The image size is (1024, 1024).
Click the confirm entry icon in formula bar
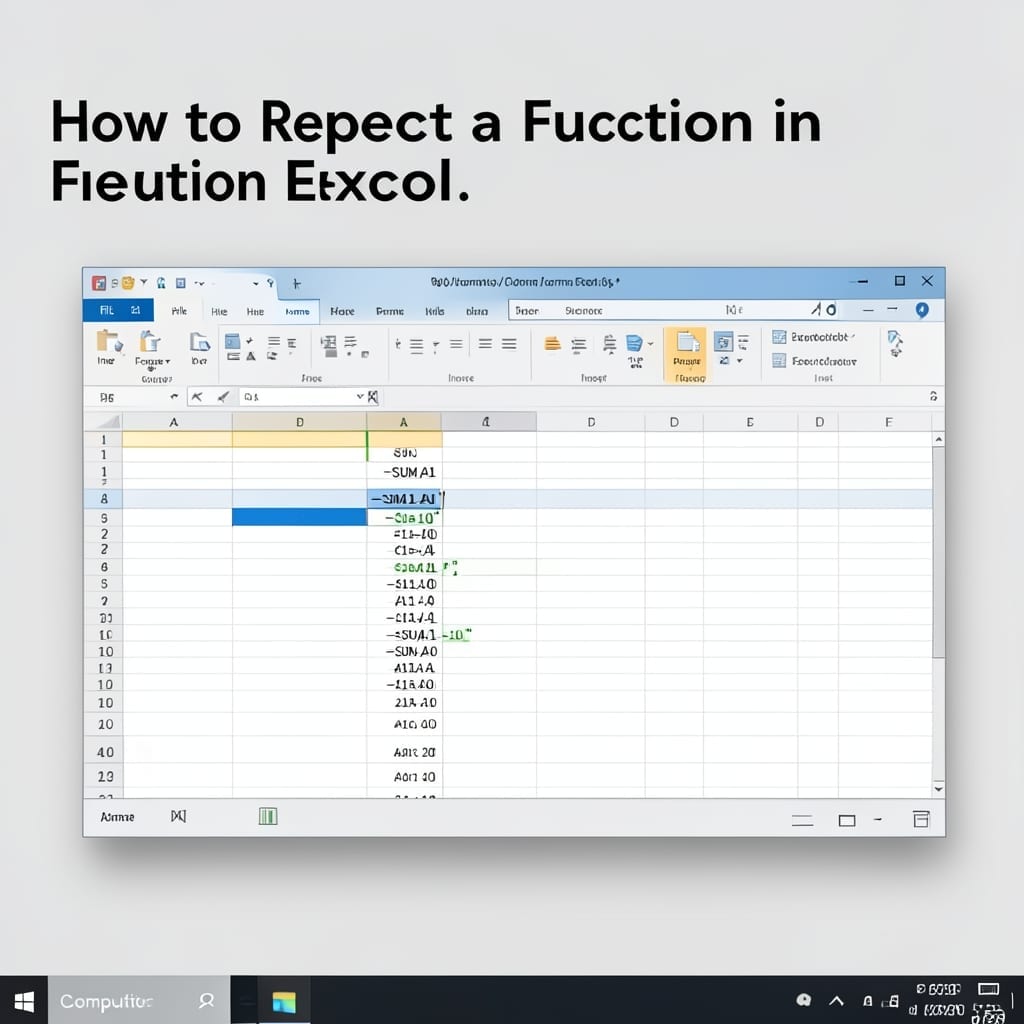point(223,396)
